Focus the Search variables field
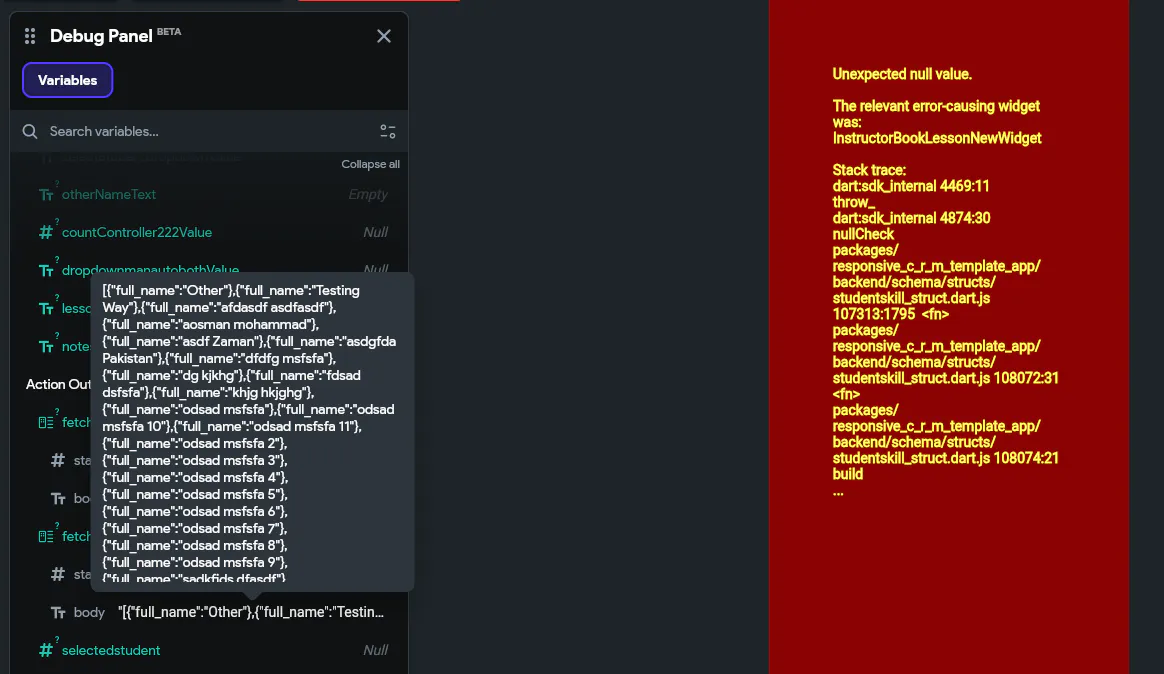The width and height of the screenshot is (1164, 674). (208, 131)
